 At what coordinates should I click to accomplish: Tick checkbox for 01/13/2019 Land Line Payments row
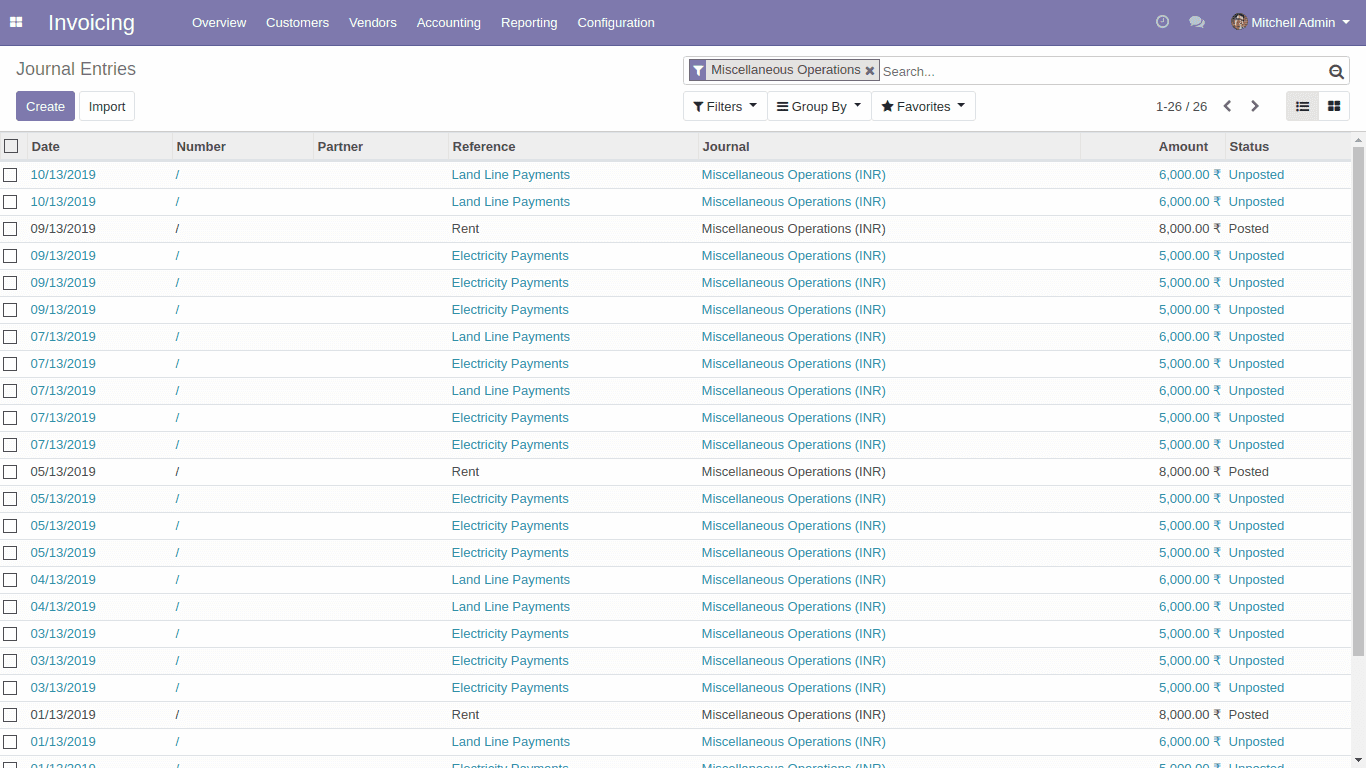pos(10,742)
